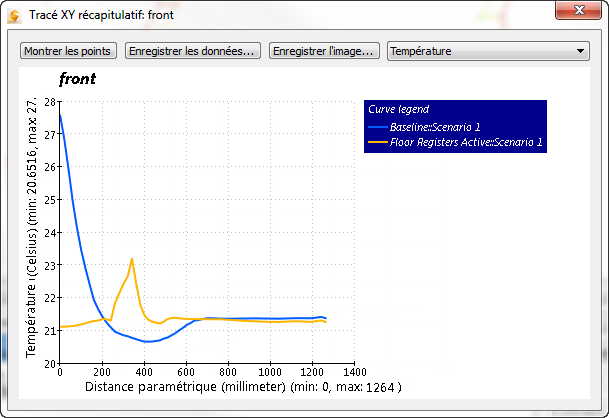Image resolution: width=609 pixels, height=418 pixels.
Task: Open the Température quantity dropdown
Action: tap(488, 51)
